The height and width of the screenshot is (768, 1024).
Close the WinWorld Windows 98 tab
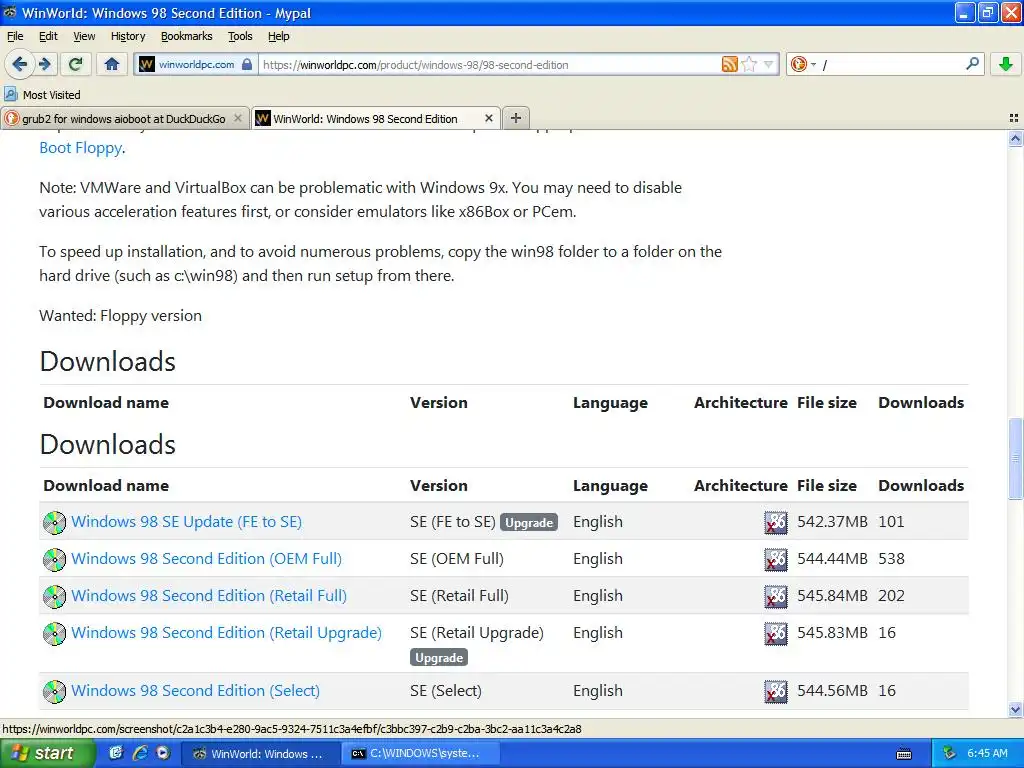coord(488,118)
